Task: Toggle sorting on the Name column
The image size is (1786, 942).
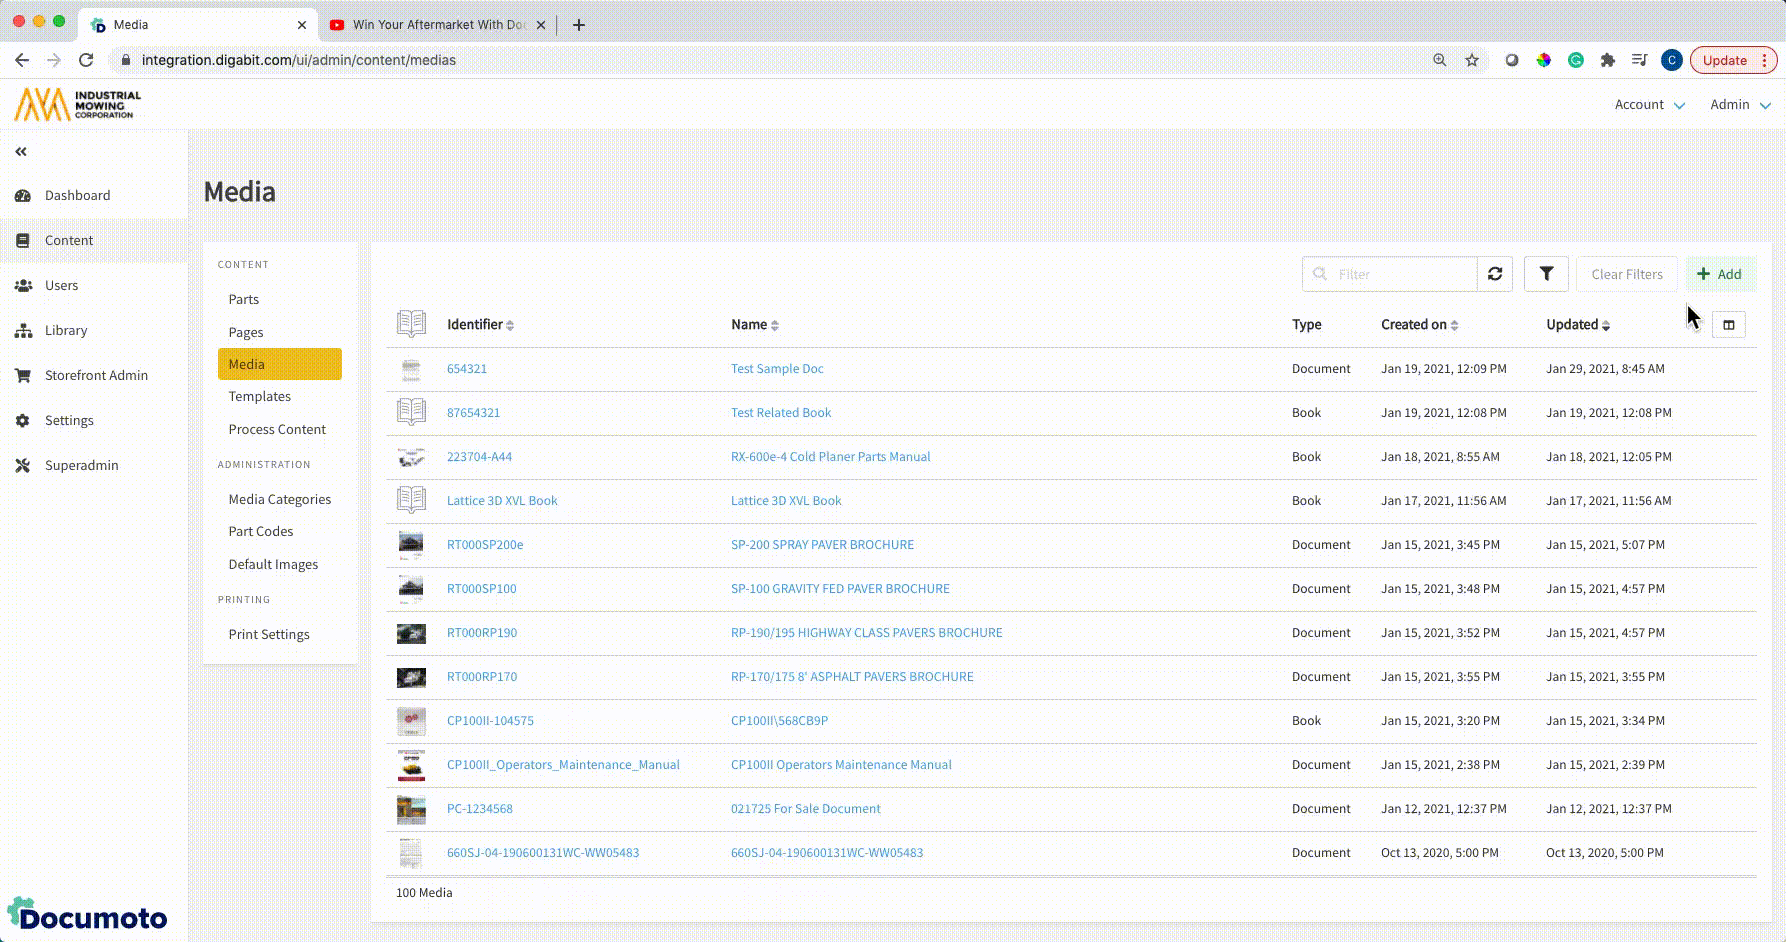Action: pos(755,325)
